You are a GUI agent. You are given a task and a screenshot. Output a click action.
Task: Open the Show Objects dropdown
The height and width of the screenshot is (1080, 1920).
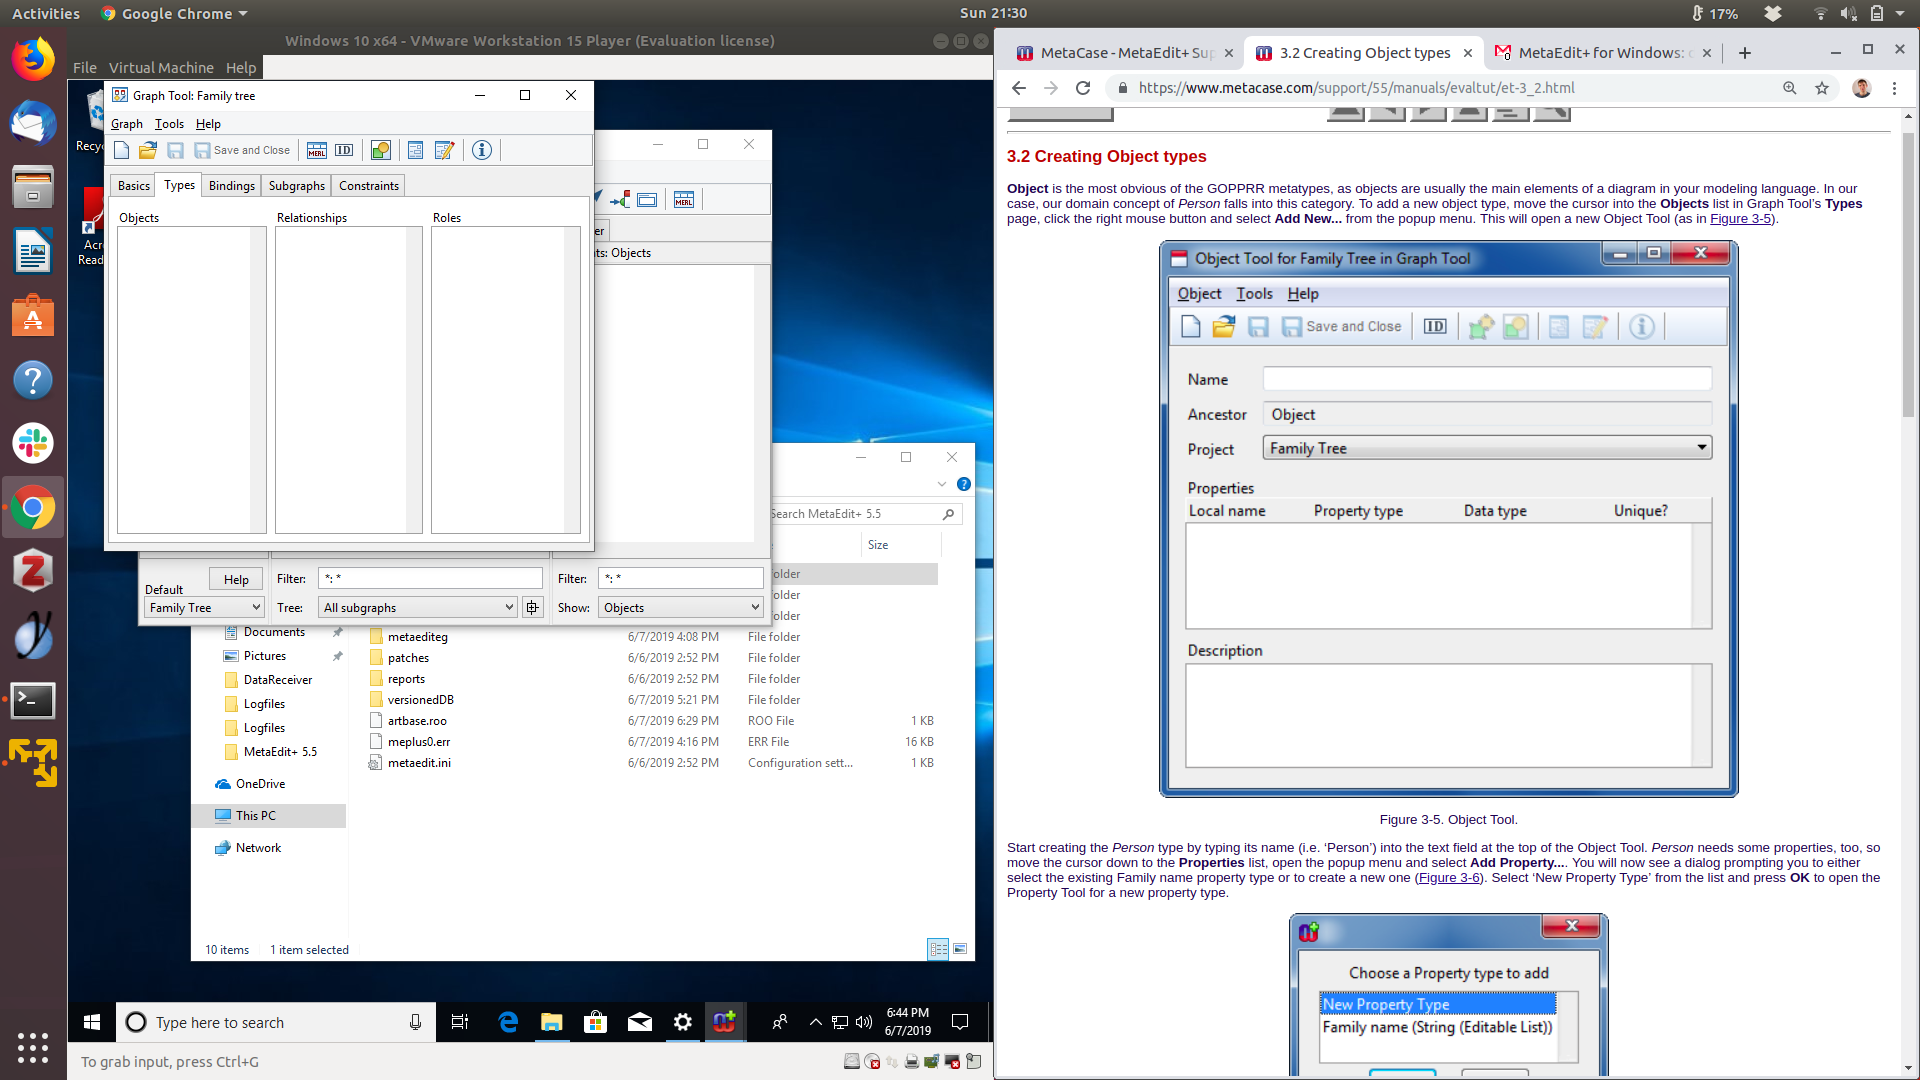(x=681, y=608)
